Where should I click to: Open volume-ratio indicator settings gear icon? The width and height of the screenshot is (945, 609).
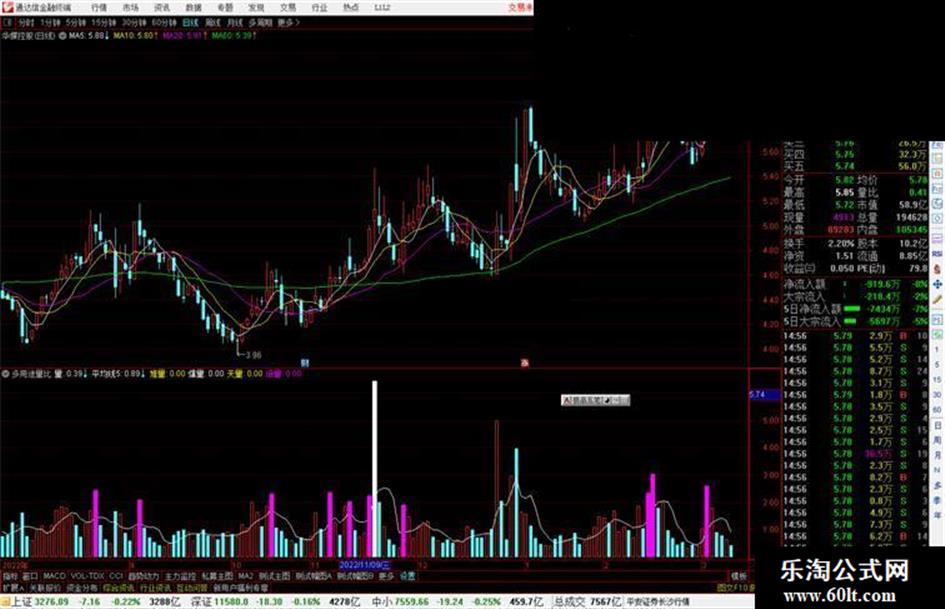click(x=5, y=374)
